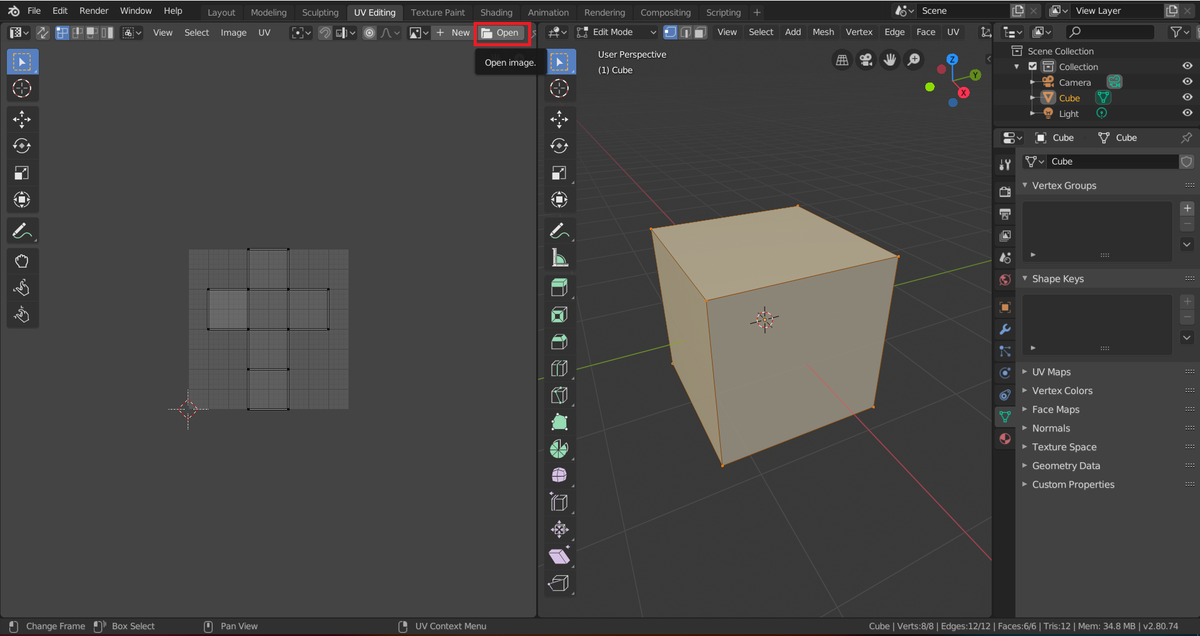Screen dimensions: 1200x636
Task: Toggle the Collection checkbox in outliner
Action: (1033, 67)
